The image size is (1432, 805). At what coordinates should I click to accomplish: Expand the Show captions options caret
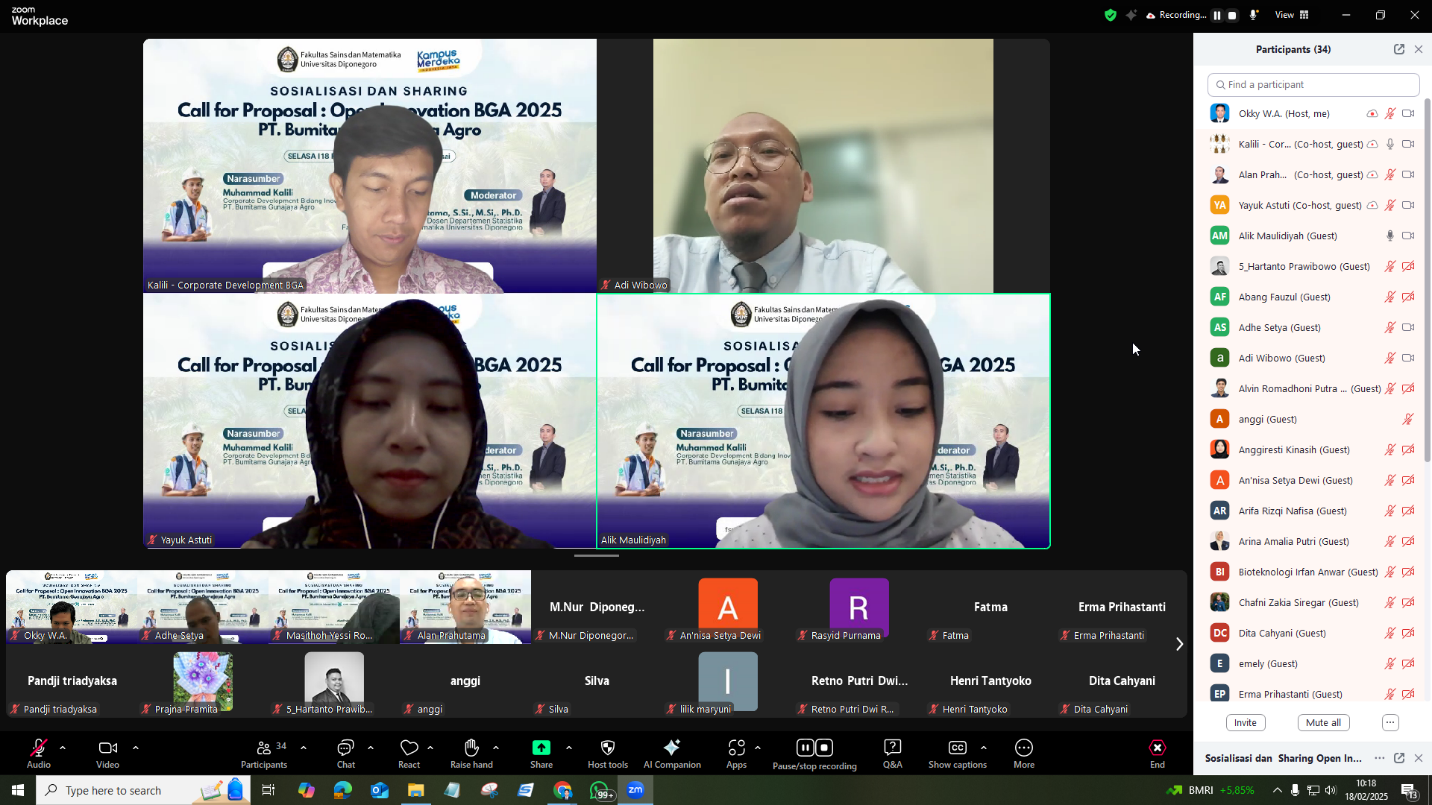(x=983, y=748)
